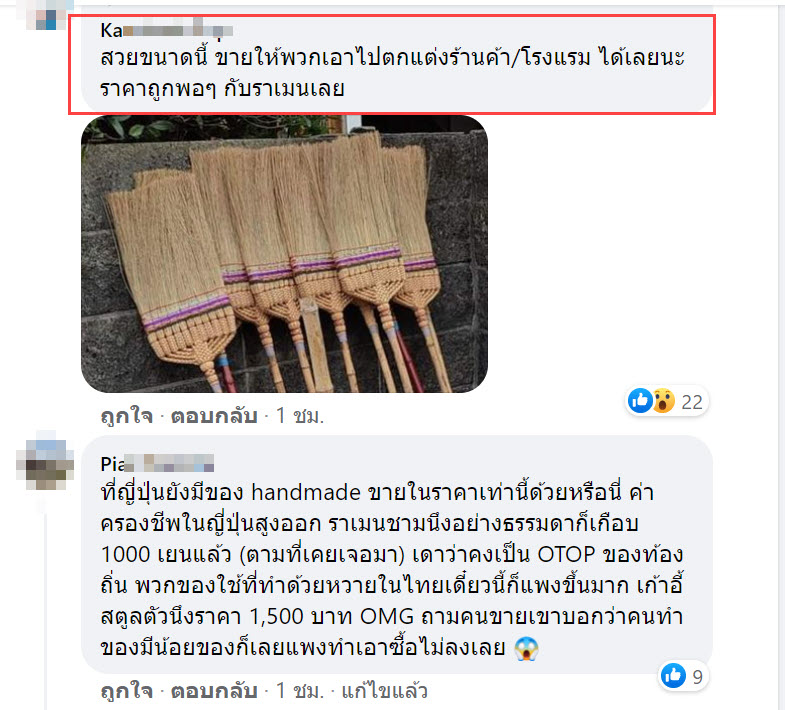Viewport: 785px width, 710px height.
Task: Open the 1 ชม. timestamp below broom photo
Action: (299, 416)
